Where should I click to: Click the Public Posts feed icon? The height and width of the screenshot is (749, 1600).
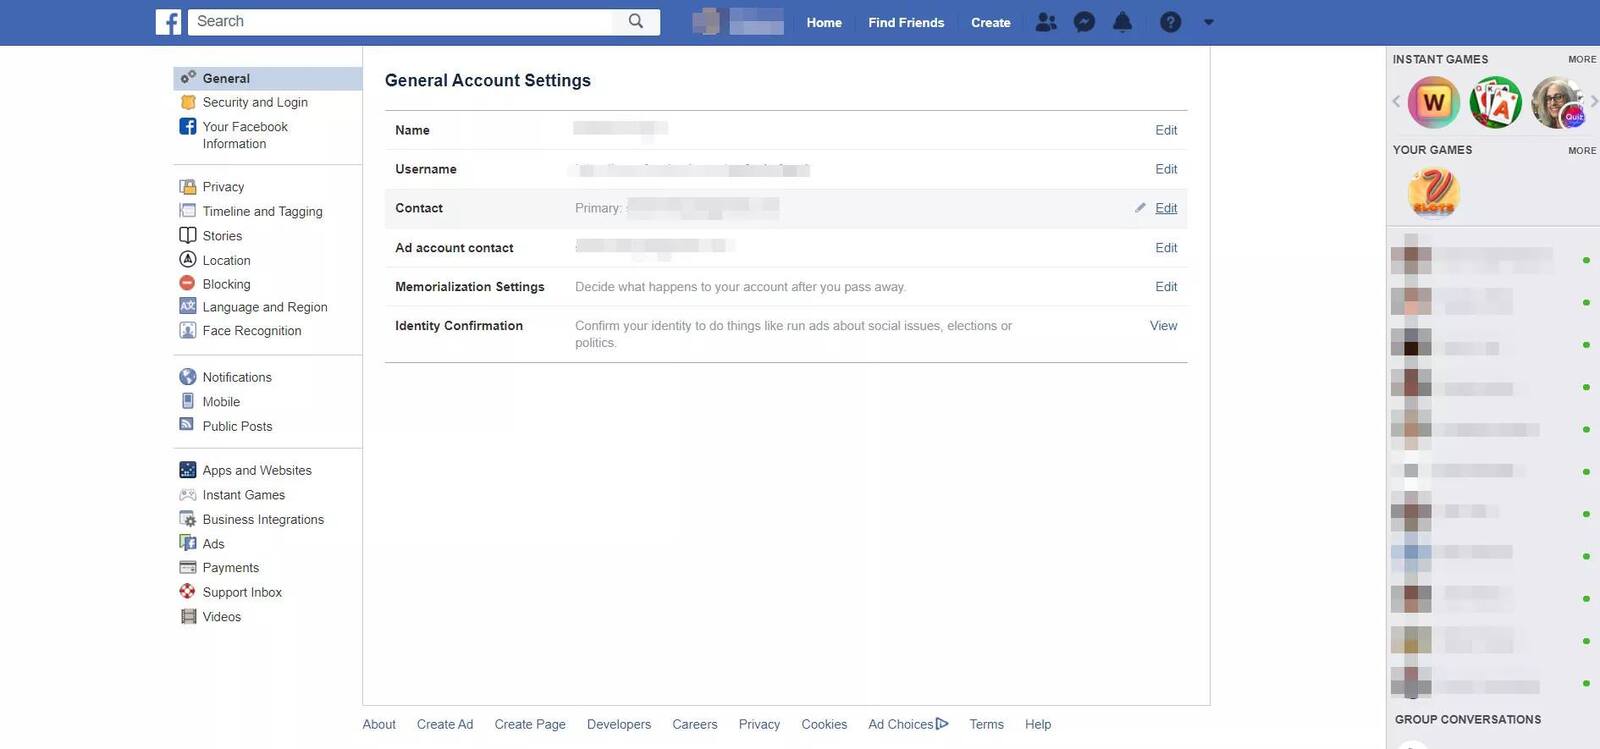(x=187, y=425)
